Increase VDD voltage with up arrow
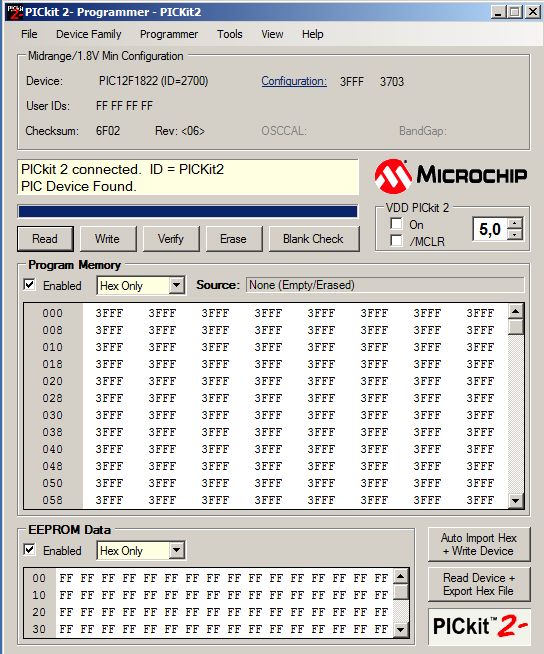Image resolution: width=544 pixels, height=654 pixels. pos(515,224)
